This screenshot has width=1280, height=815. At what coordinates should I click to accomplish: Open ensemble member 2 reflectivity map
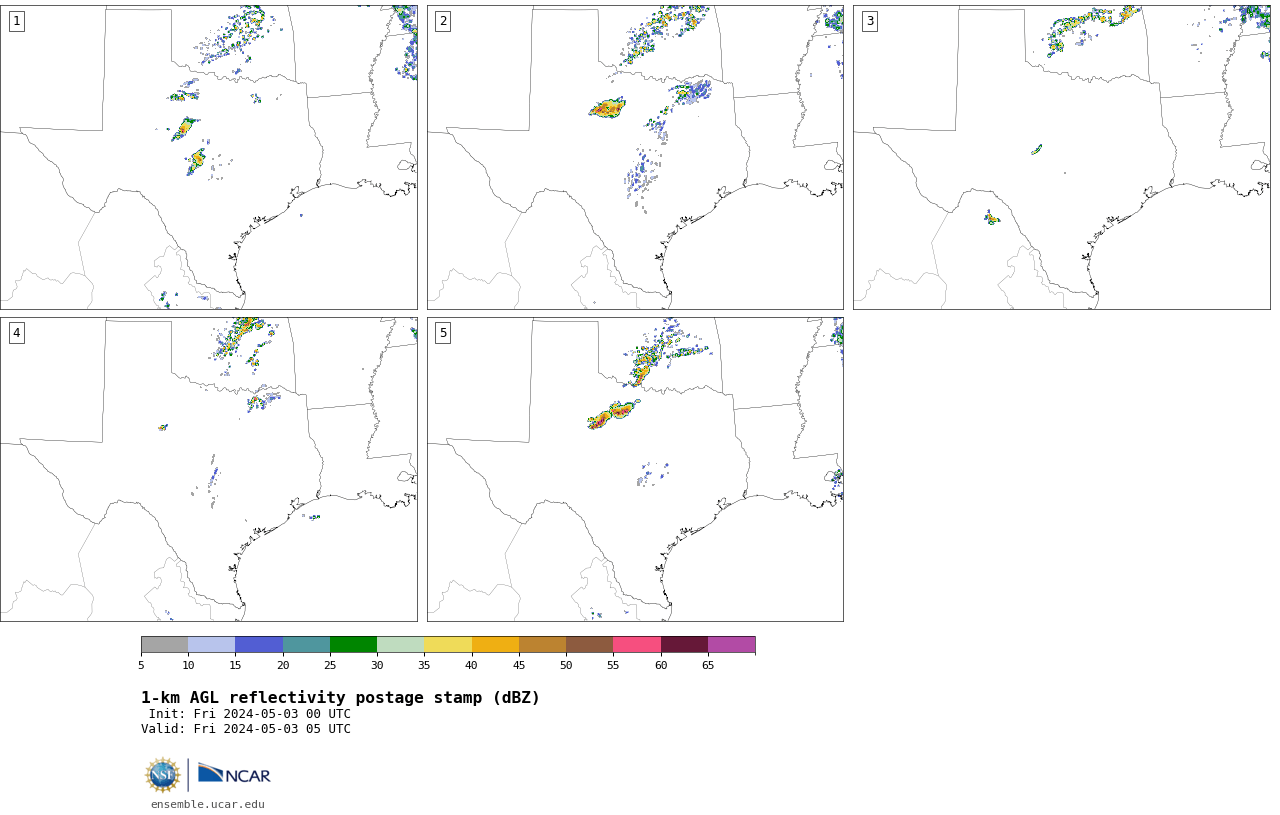click(635, 157)
